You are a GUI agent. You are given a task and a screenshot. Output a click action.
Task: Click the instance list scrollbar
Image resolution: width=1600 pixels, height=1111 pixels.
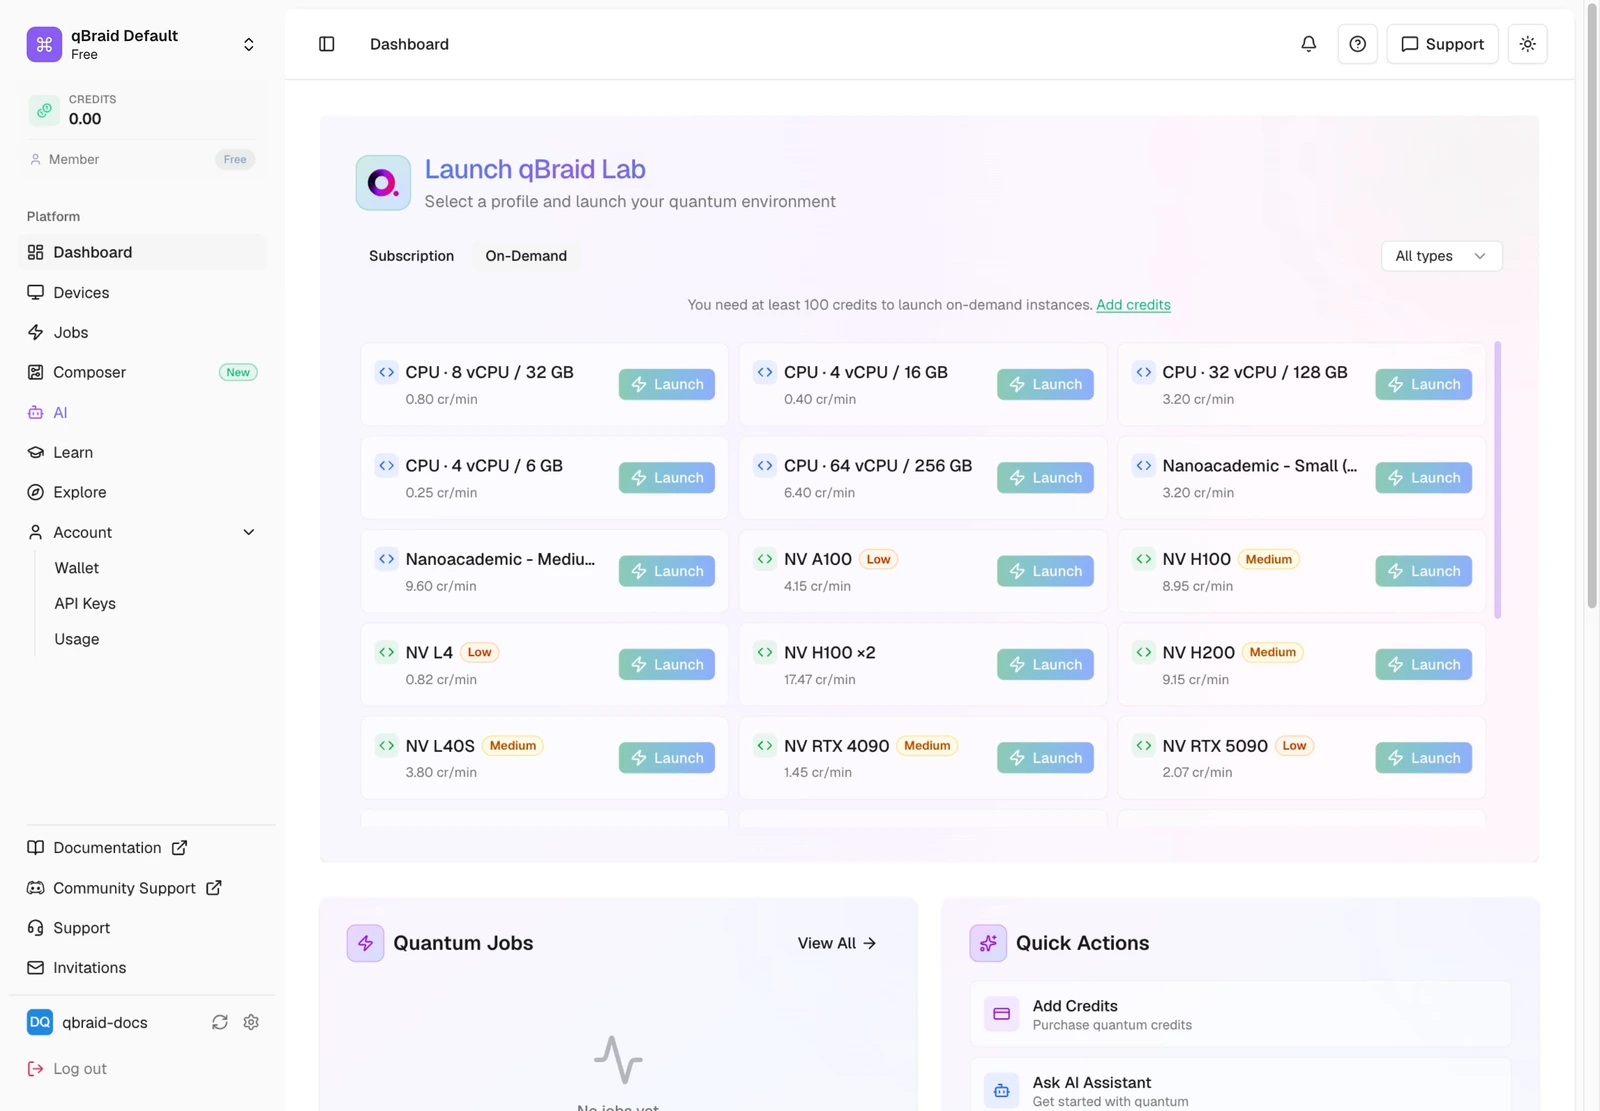pyautogui.click(x=1497, y=480)
